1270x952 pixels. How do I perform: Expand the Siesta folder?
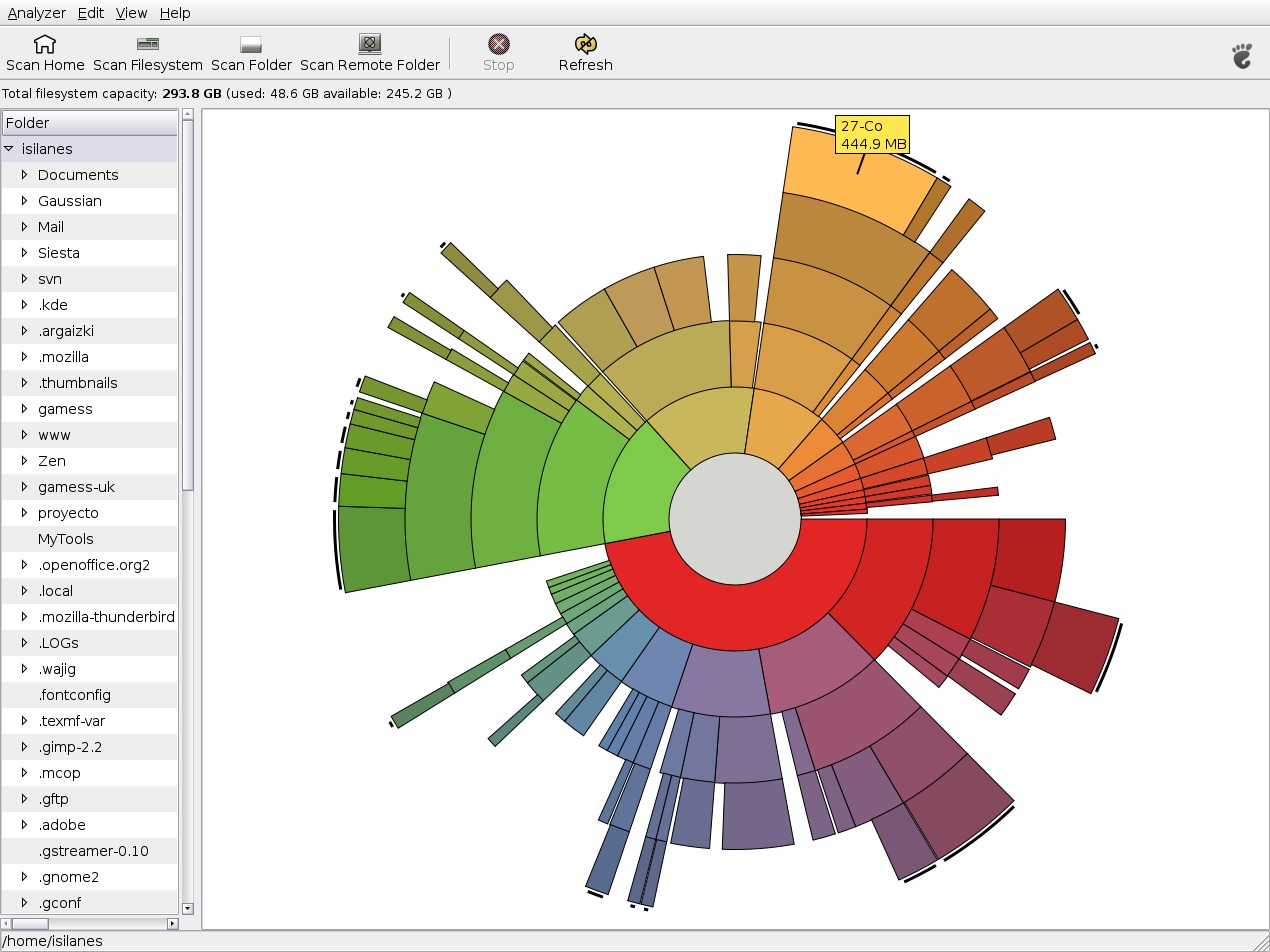point(25,253)
